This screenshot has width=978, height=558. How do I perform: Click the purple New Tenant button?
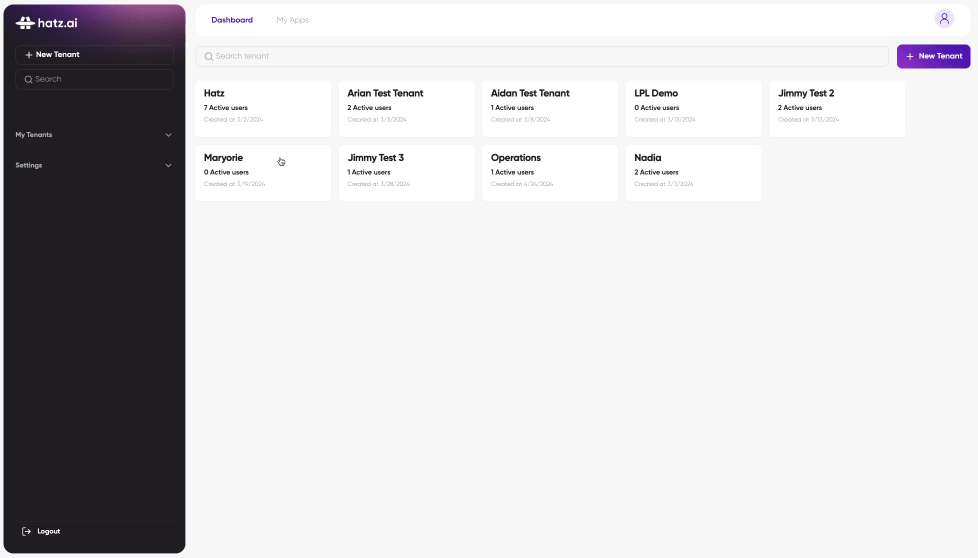point(933,56)
